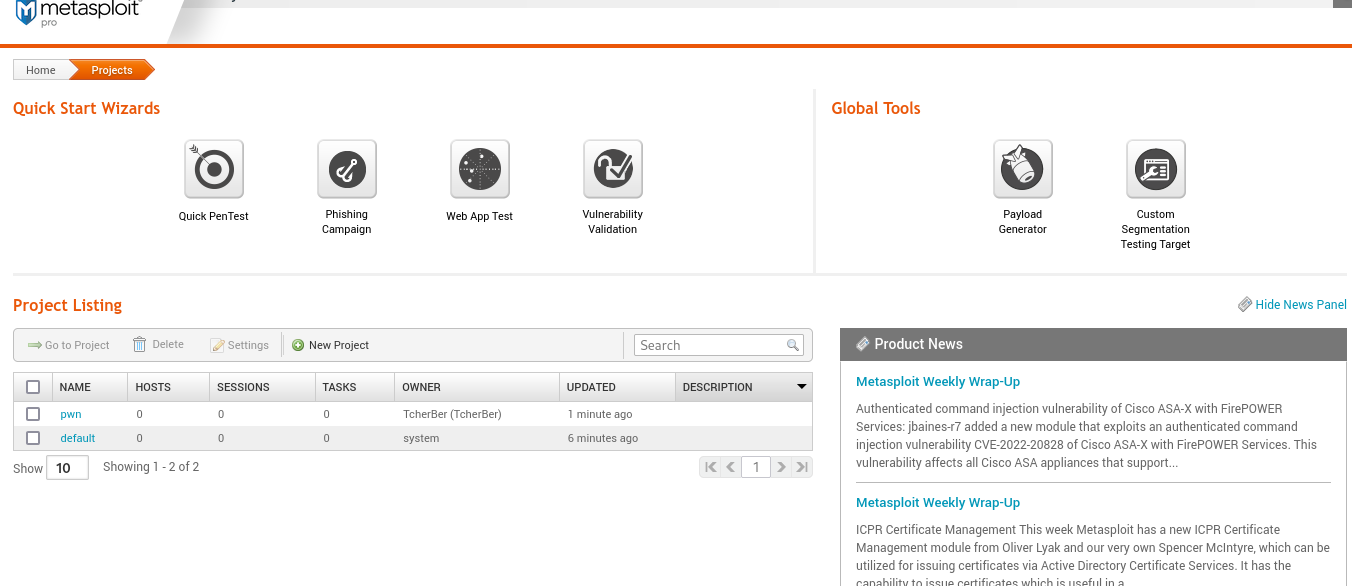Check the default project checkbox
1352x586 pixels.
click(x=33, y=438)
